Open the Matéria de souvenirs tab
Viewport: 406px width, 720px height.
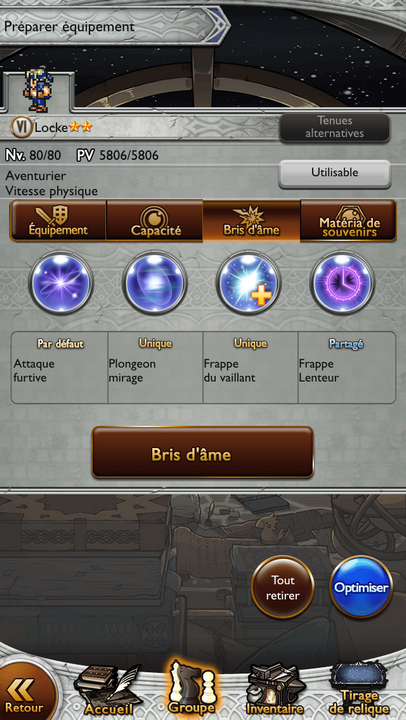point(348,220)
